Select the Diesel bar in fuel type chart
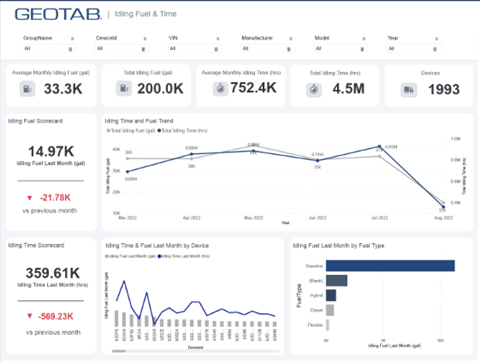The width and height of the screenshot is (480, 363). point(330,310)
